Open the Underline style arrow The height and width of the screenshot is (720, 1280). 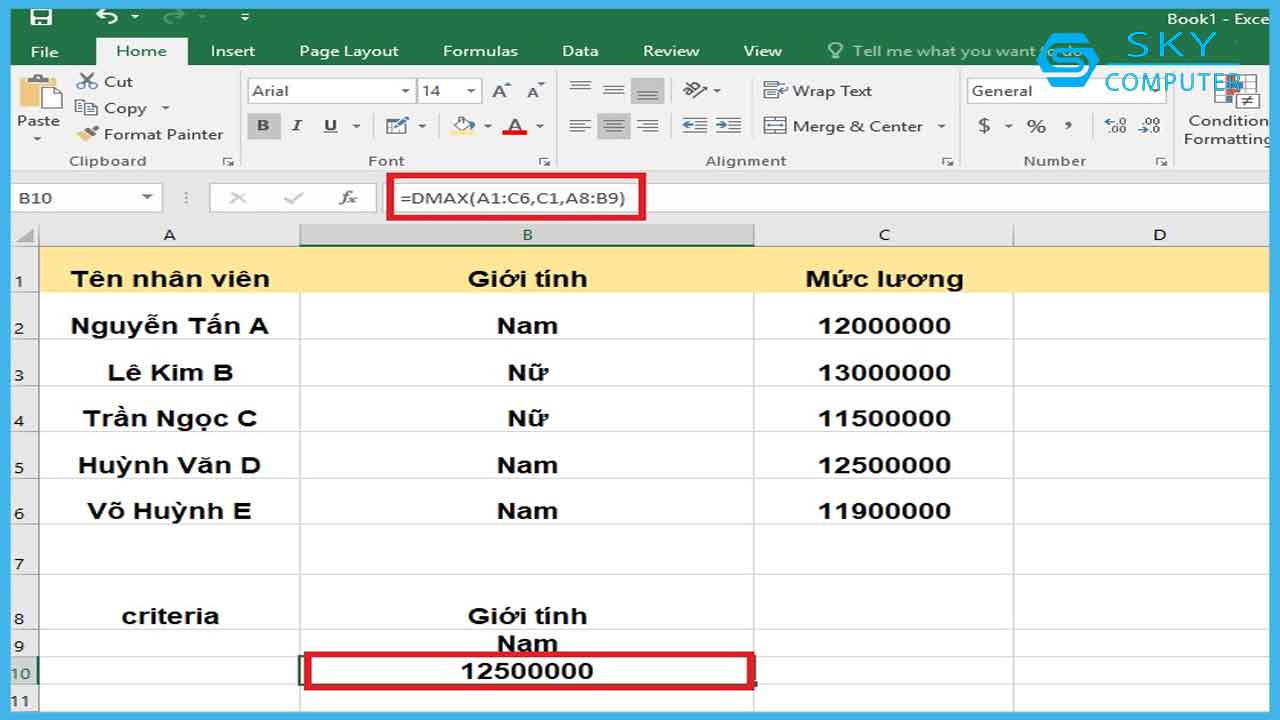356,126
